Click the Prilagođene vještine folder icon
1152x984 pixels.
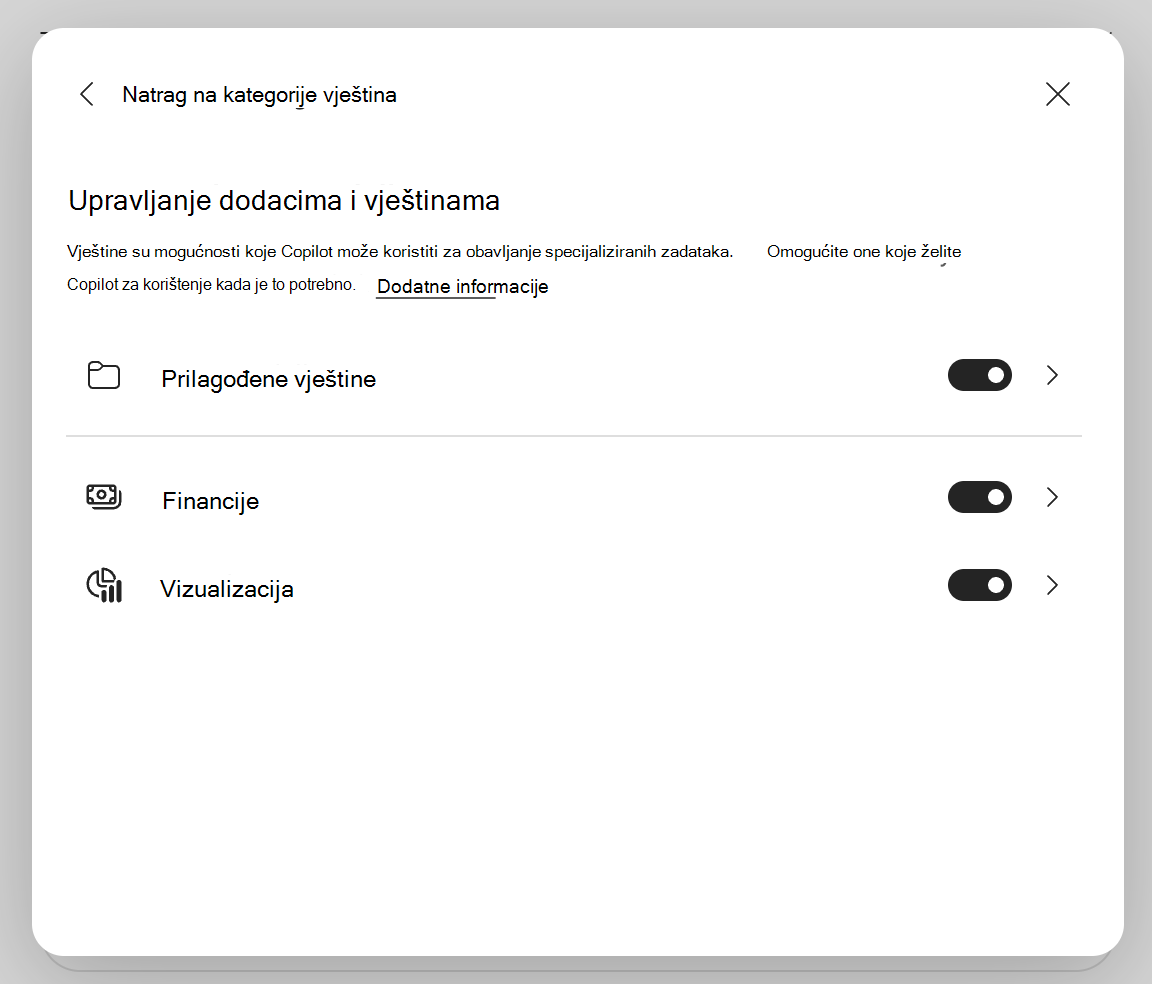104,376
